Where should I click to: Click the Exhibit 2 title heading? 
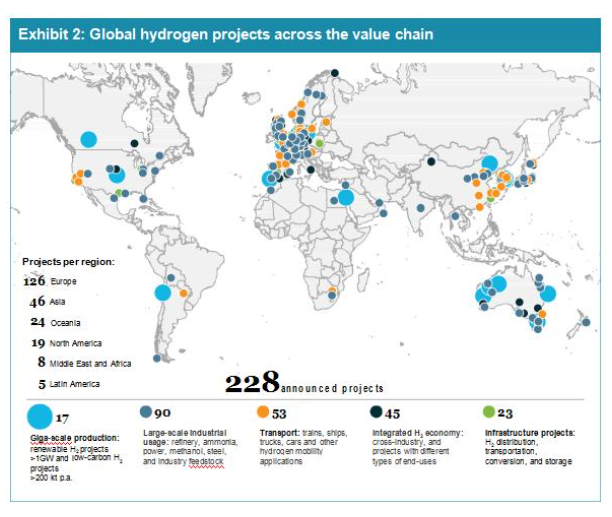pyautogui.click(x=226, y=35)
